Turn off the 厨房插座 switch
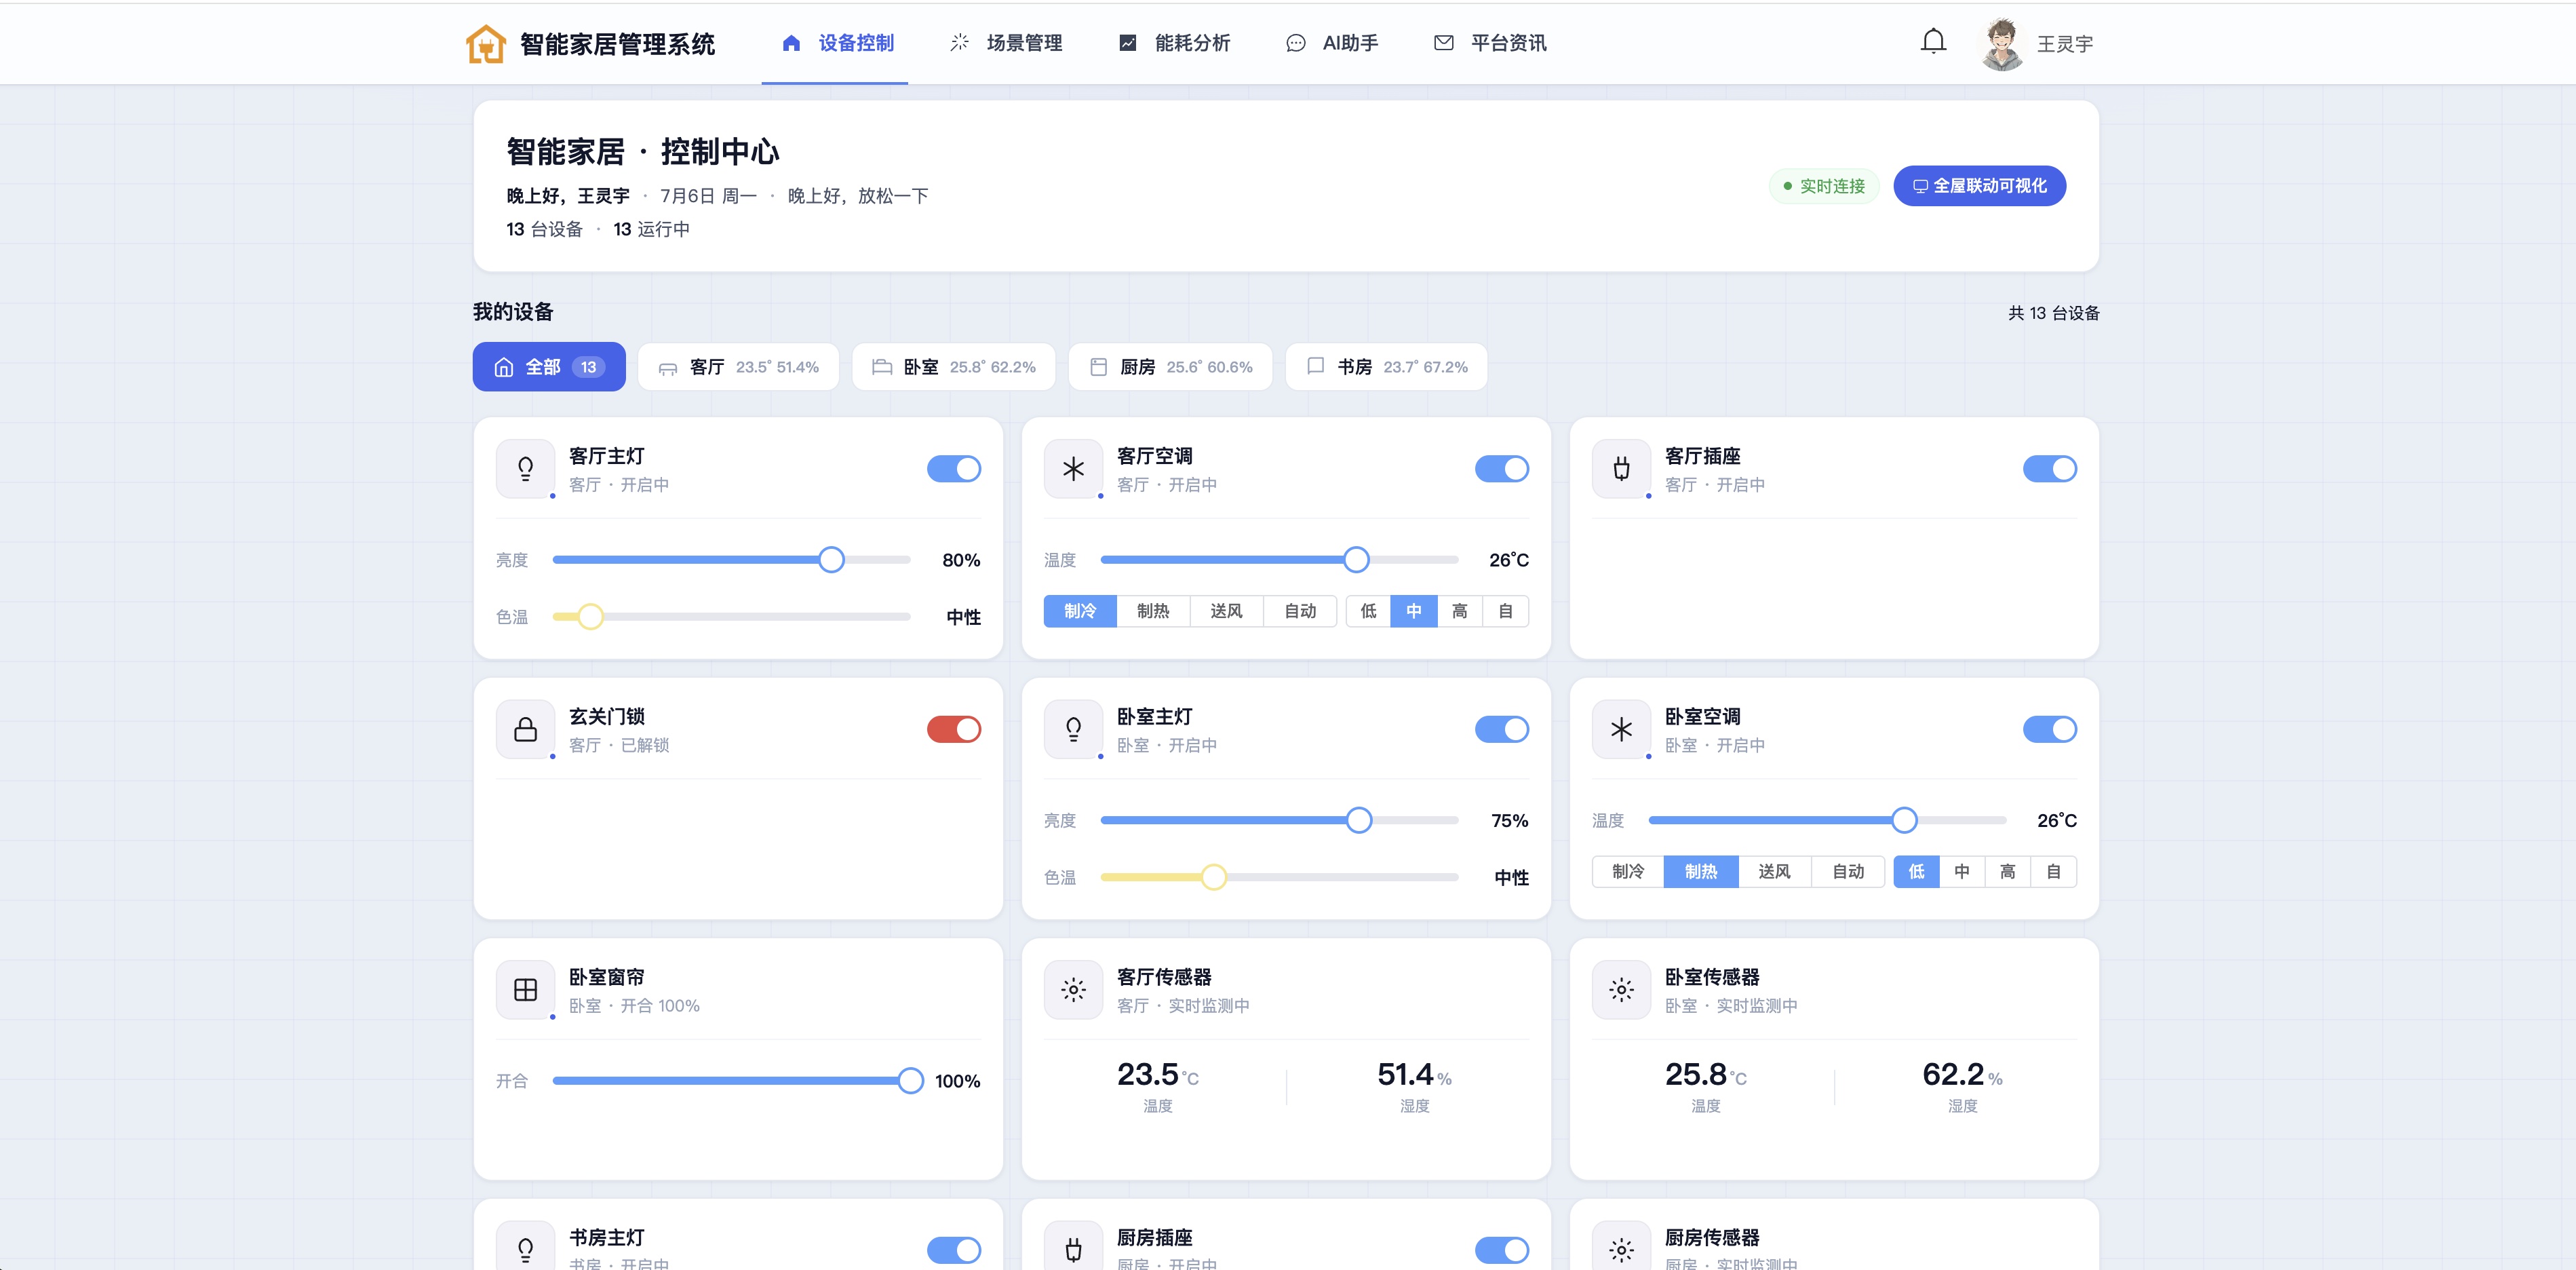 [x=1501, y=1250]
